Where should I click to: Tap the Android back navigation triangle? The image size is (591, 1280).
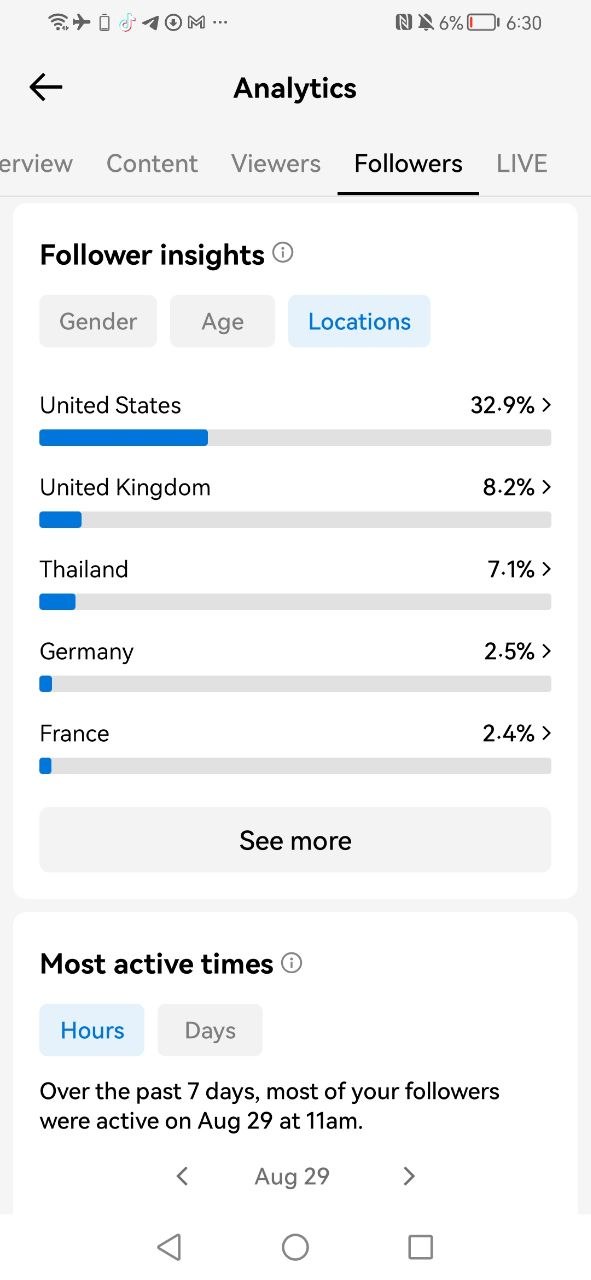tap(169, 1246)
